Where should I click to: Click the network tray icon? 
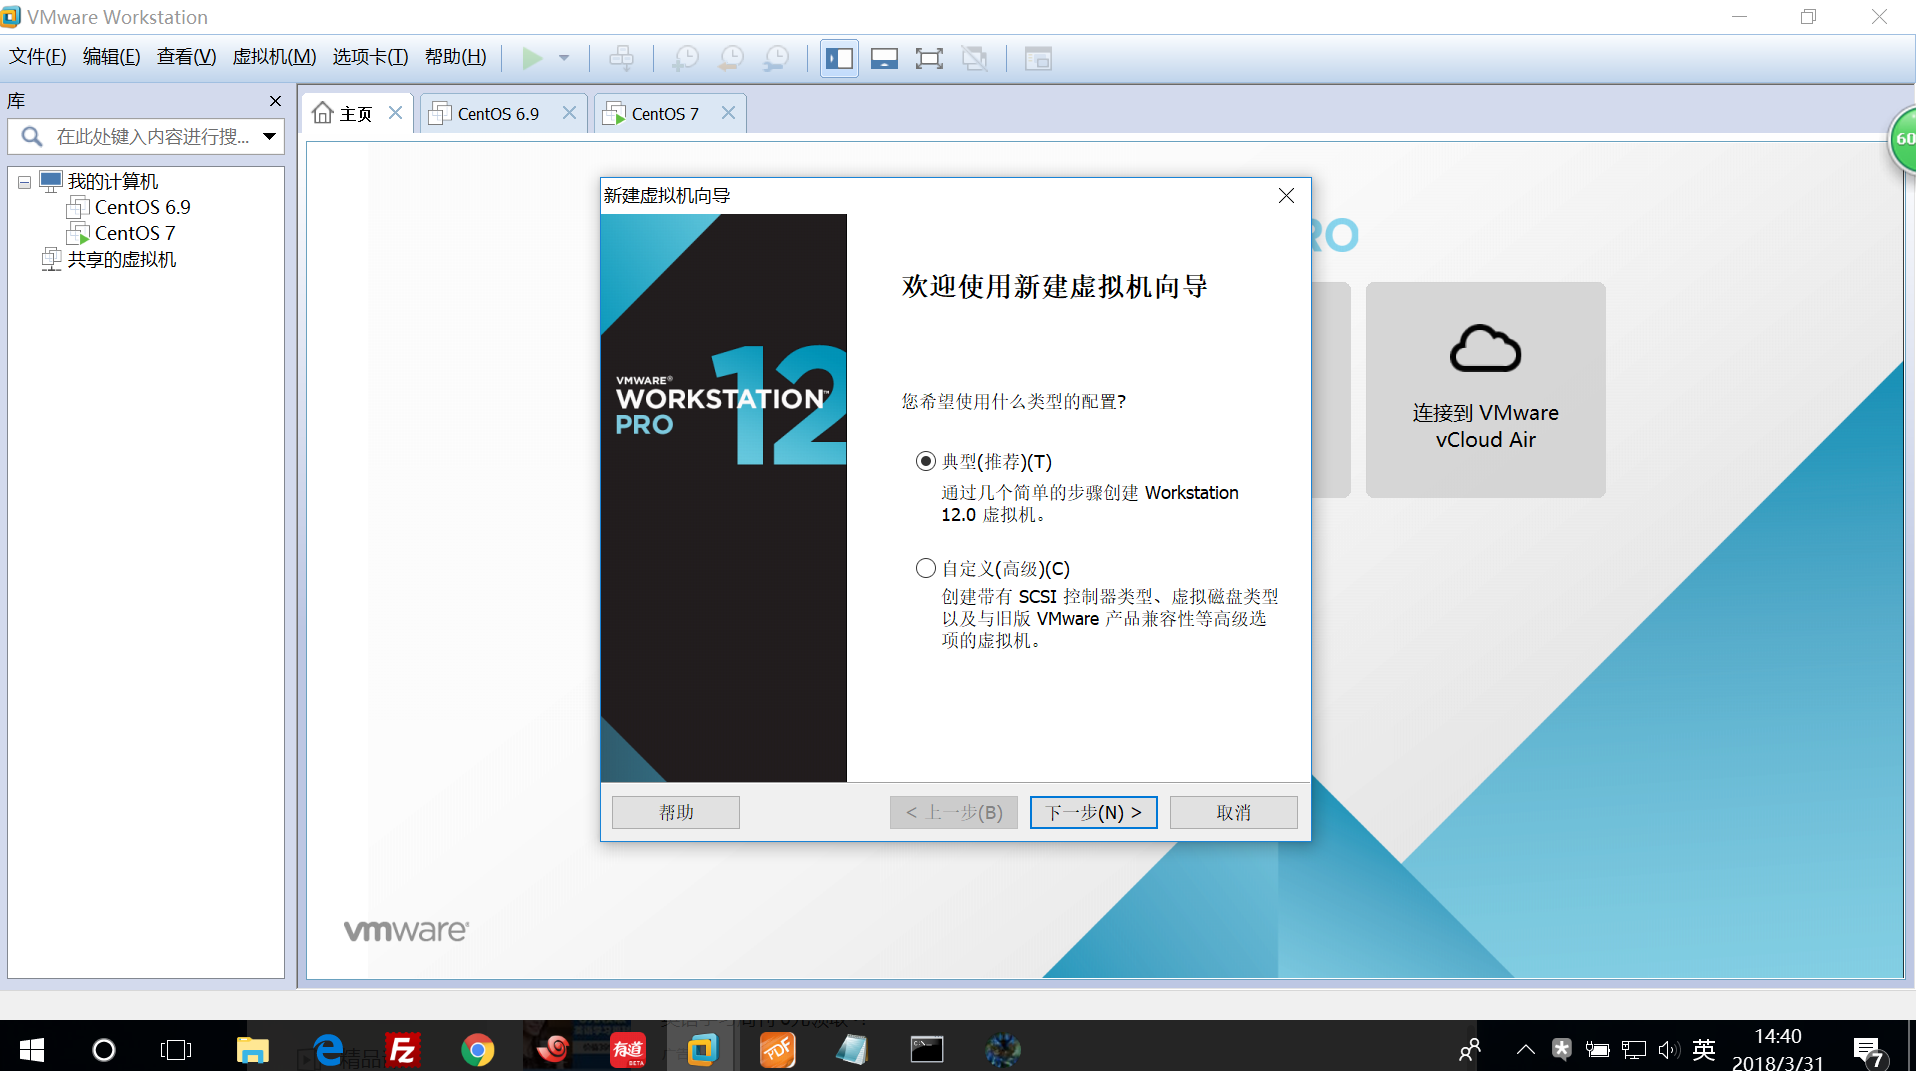[1633, 1049]
